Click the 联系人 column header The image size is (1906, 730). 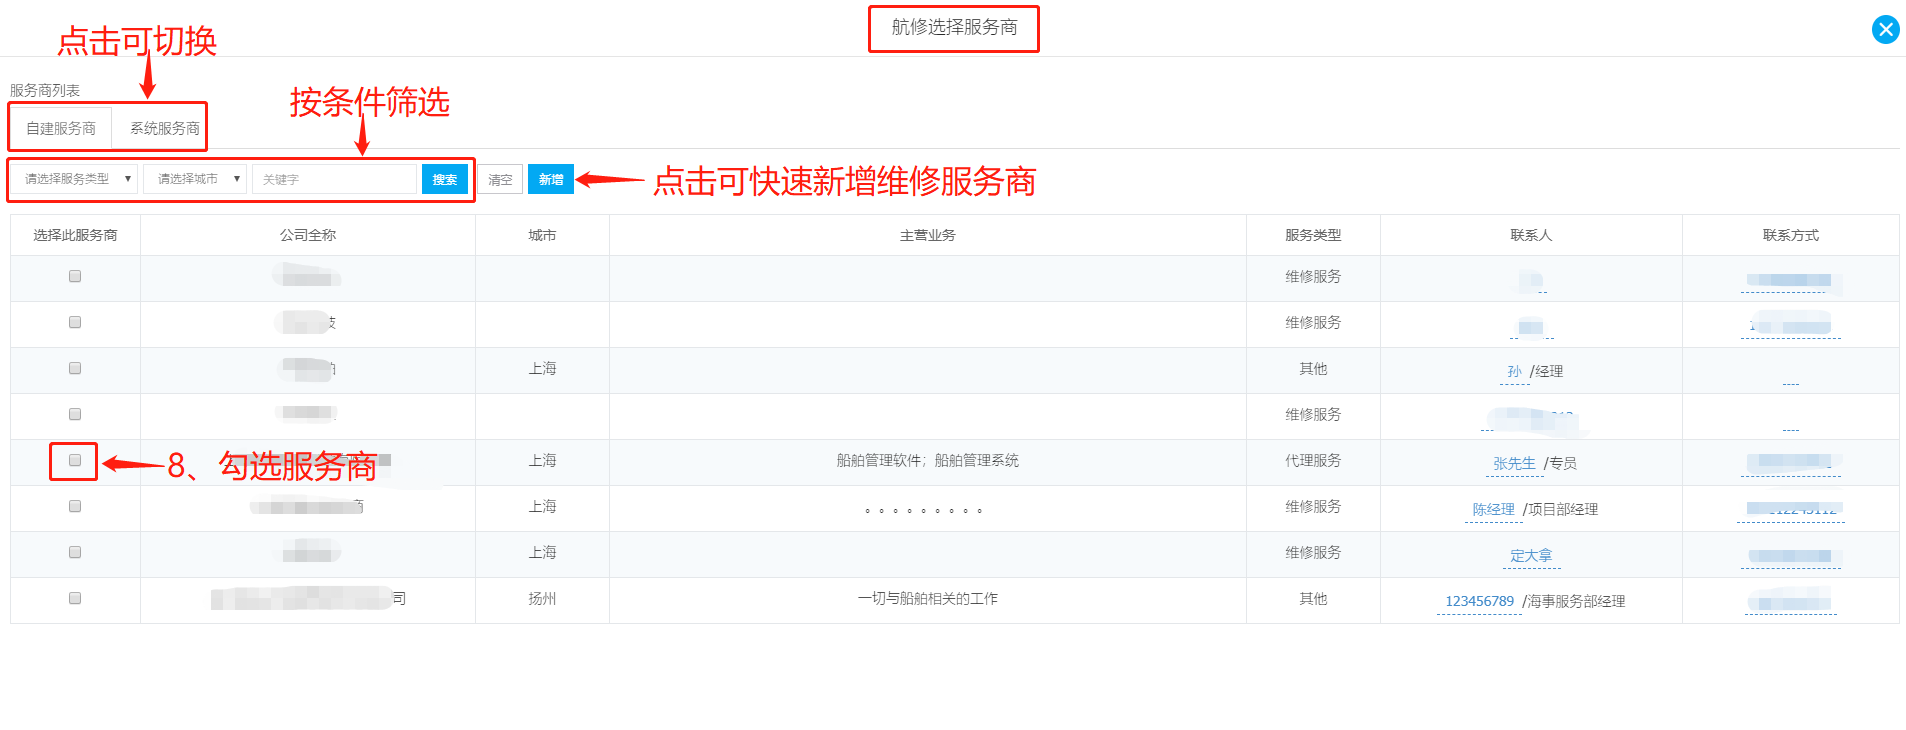click(x=1531, y=235)
